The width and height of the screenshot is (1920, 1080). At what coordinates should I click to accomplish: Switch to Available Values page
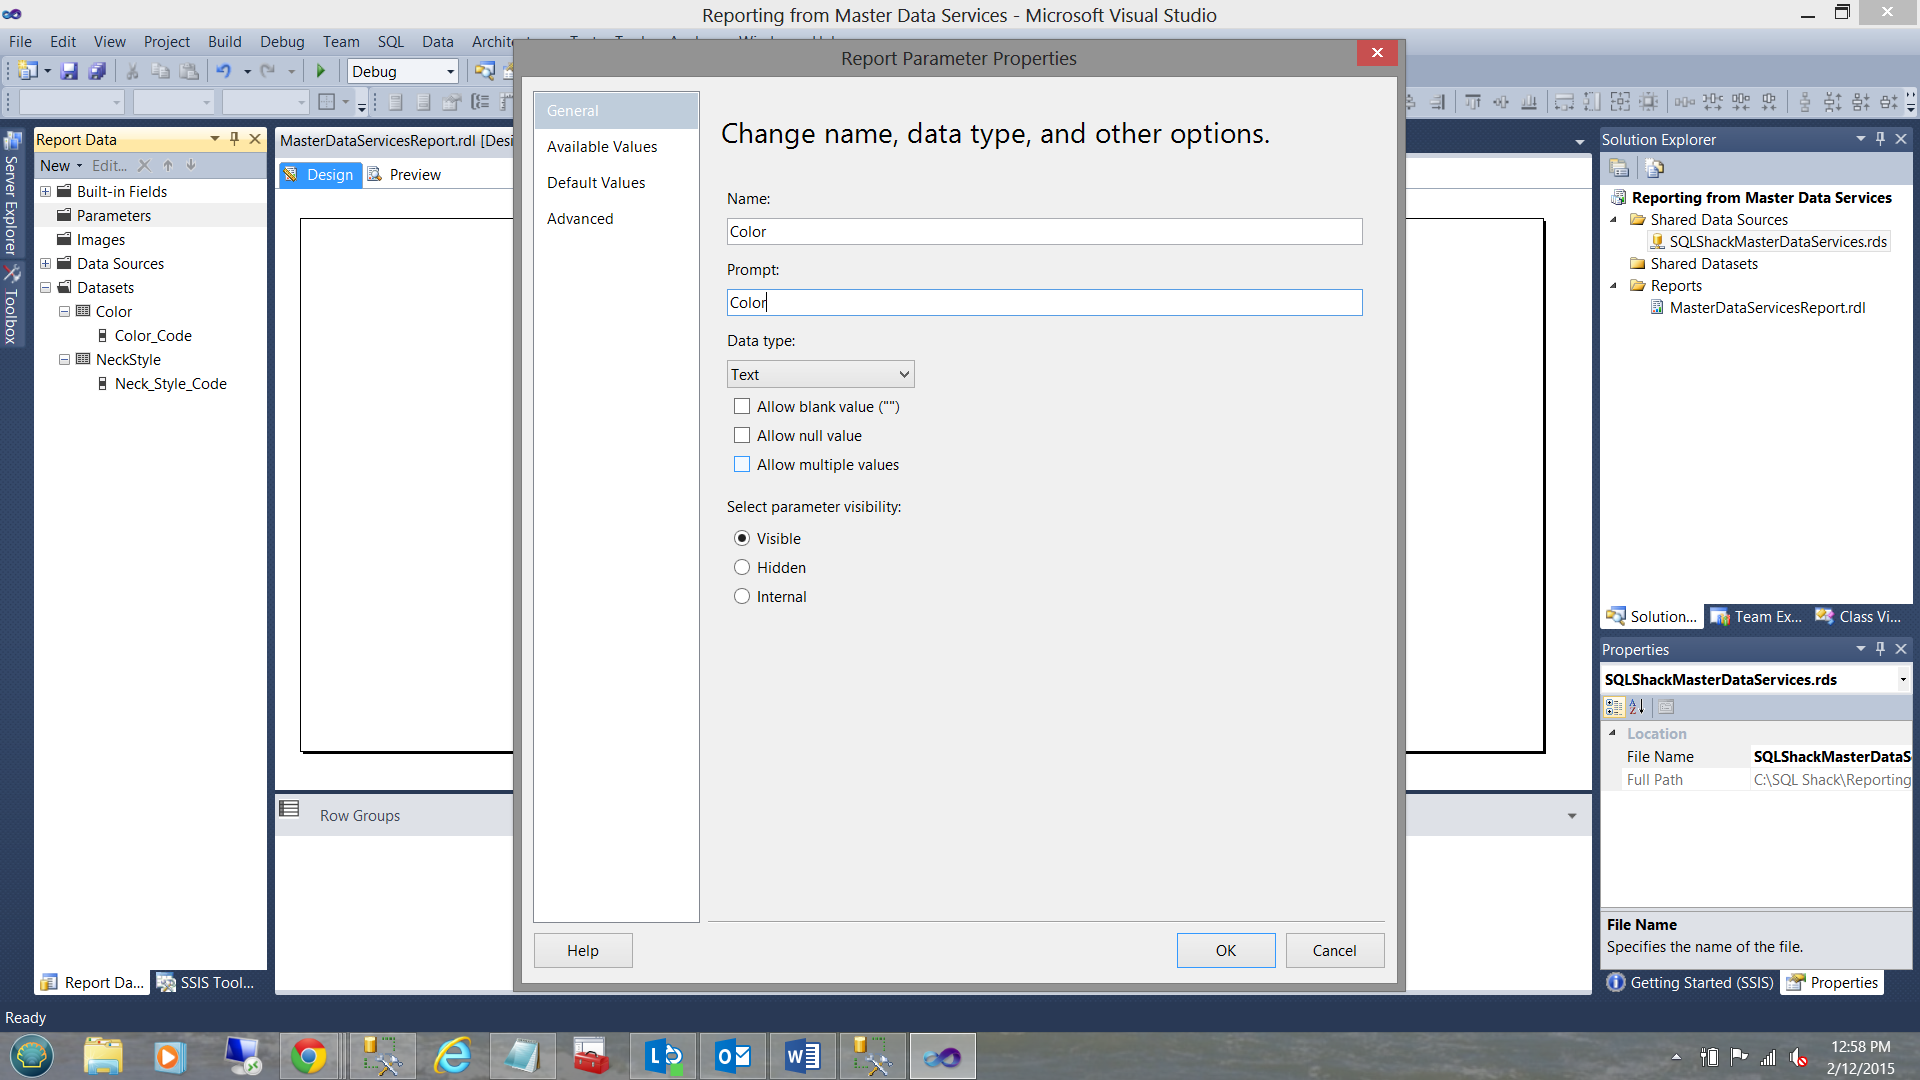point(602,147)
